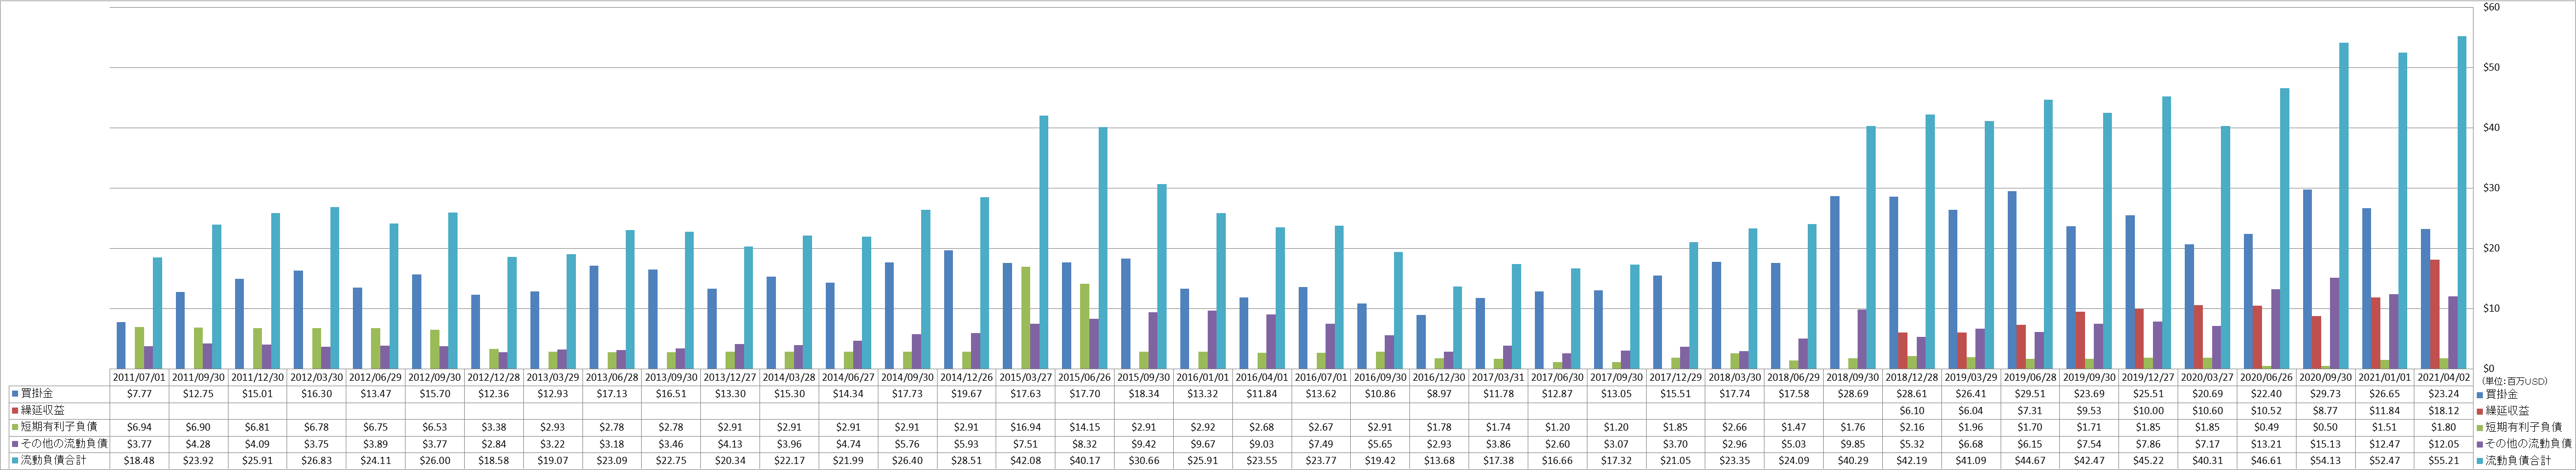Image resolution: width=2576 pixels, height=470 pixels.
Task: Click the 2013/06/28 date column header
Action: coord(612,378)
